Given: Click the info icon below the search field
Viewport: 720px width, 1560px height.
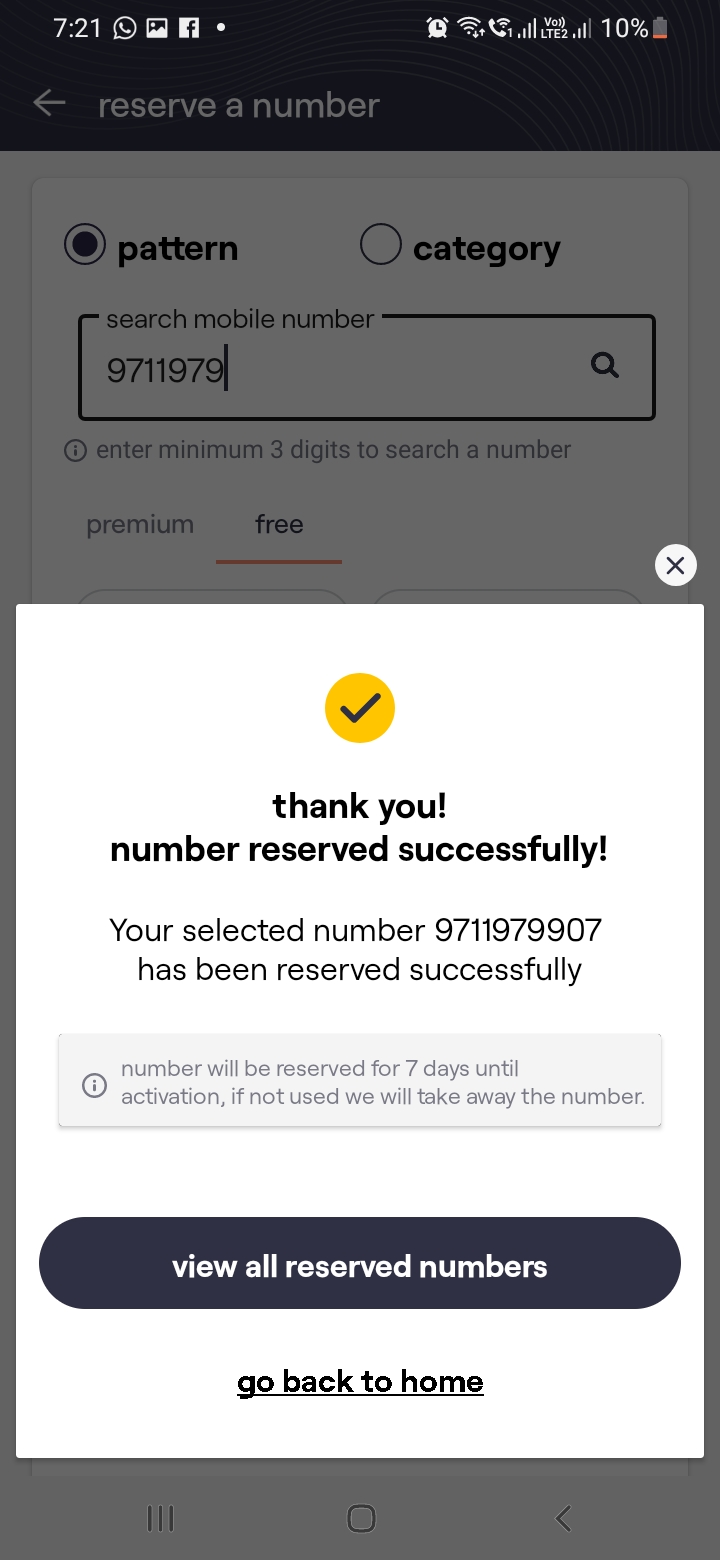Looking at the screenshot, I should coord(77,450).
